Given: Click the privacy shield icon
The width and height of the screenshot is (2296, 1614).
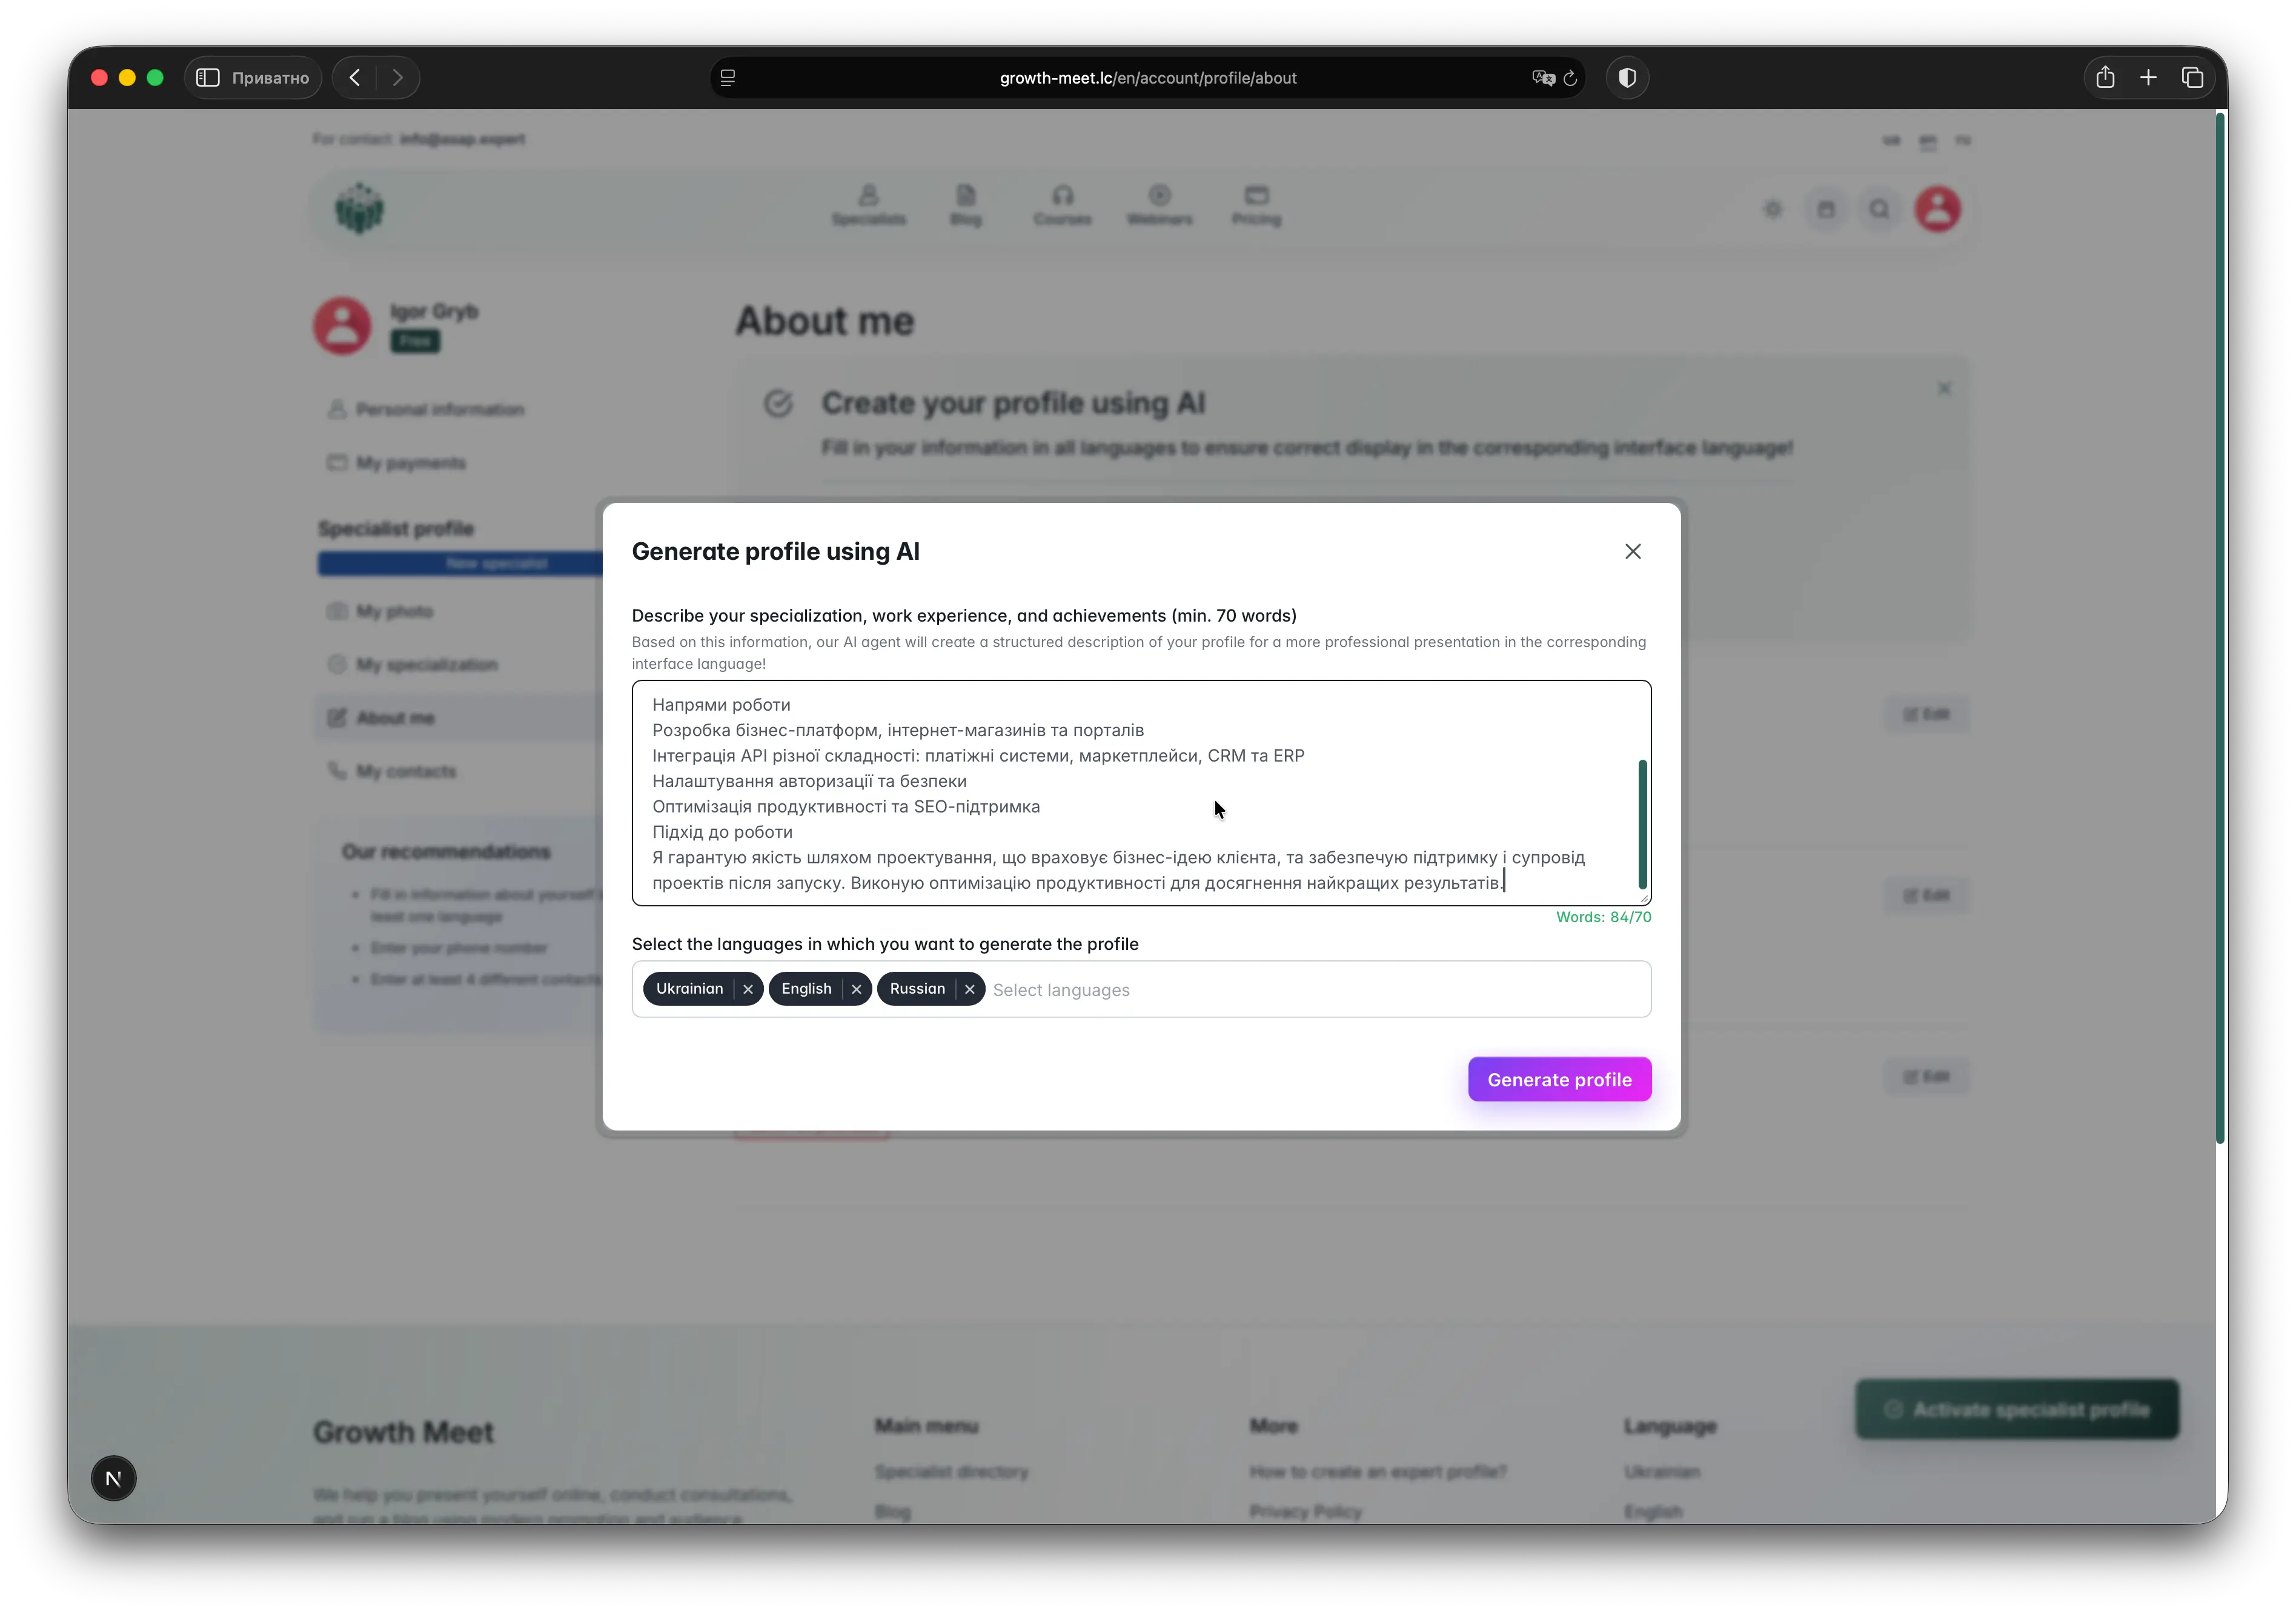Looking at the screenshot, I should point(1627,78).
